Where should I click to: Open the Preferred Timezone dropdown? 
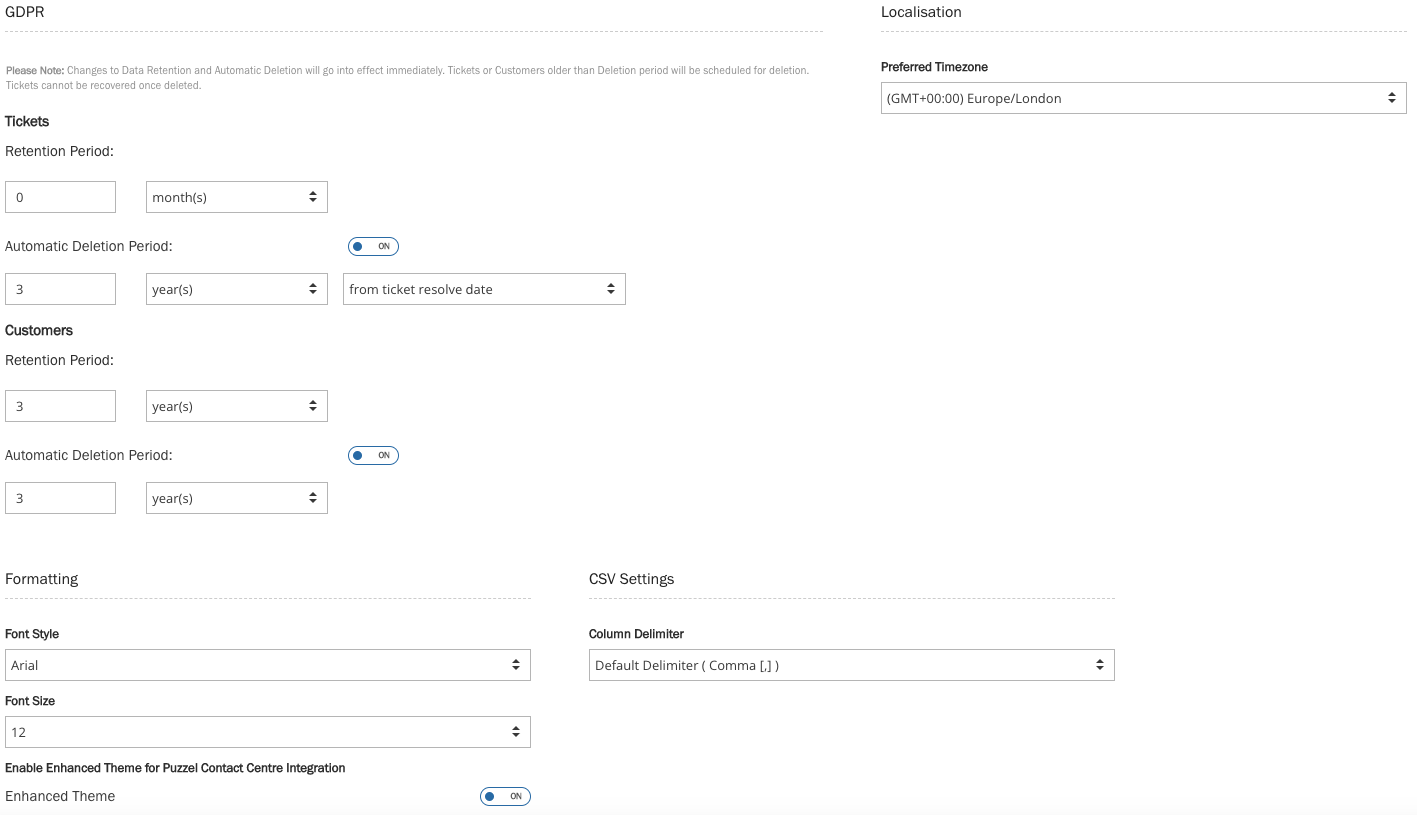coord(1143,98)
